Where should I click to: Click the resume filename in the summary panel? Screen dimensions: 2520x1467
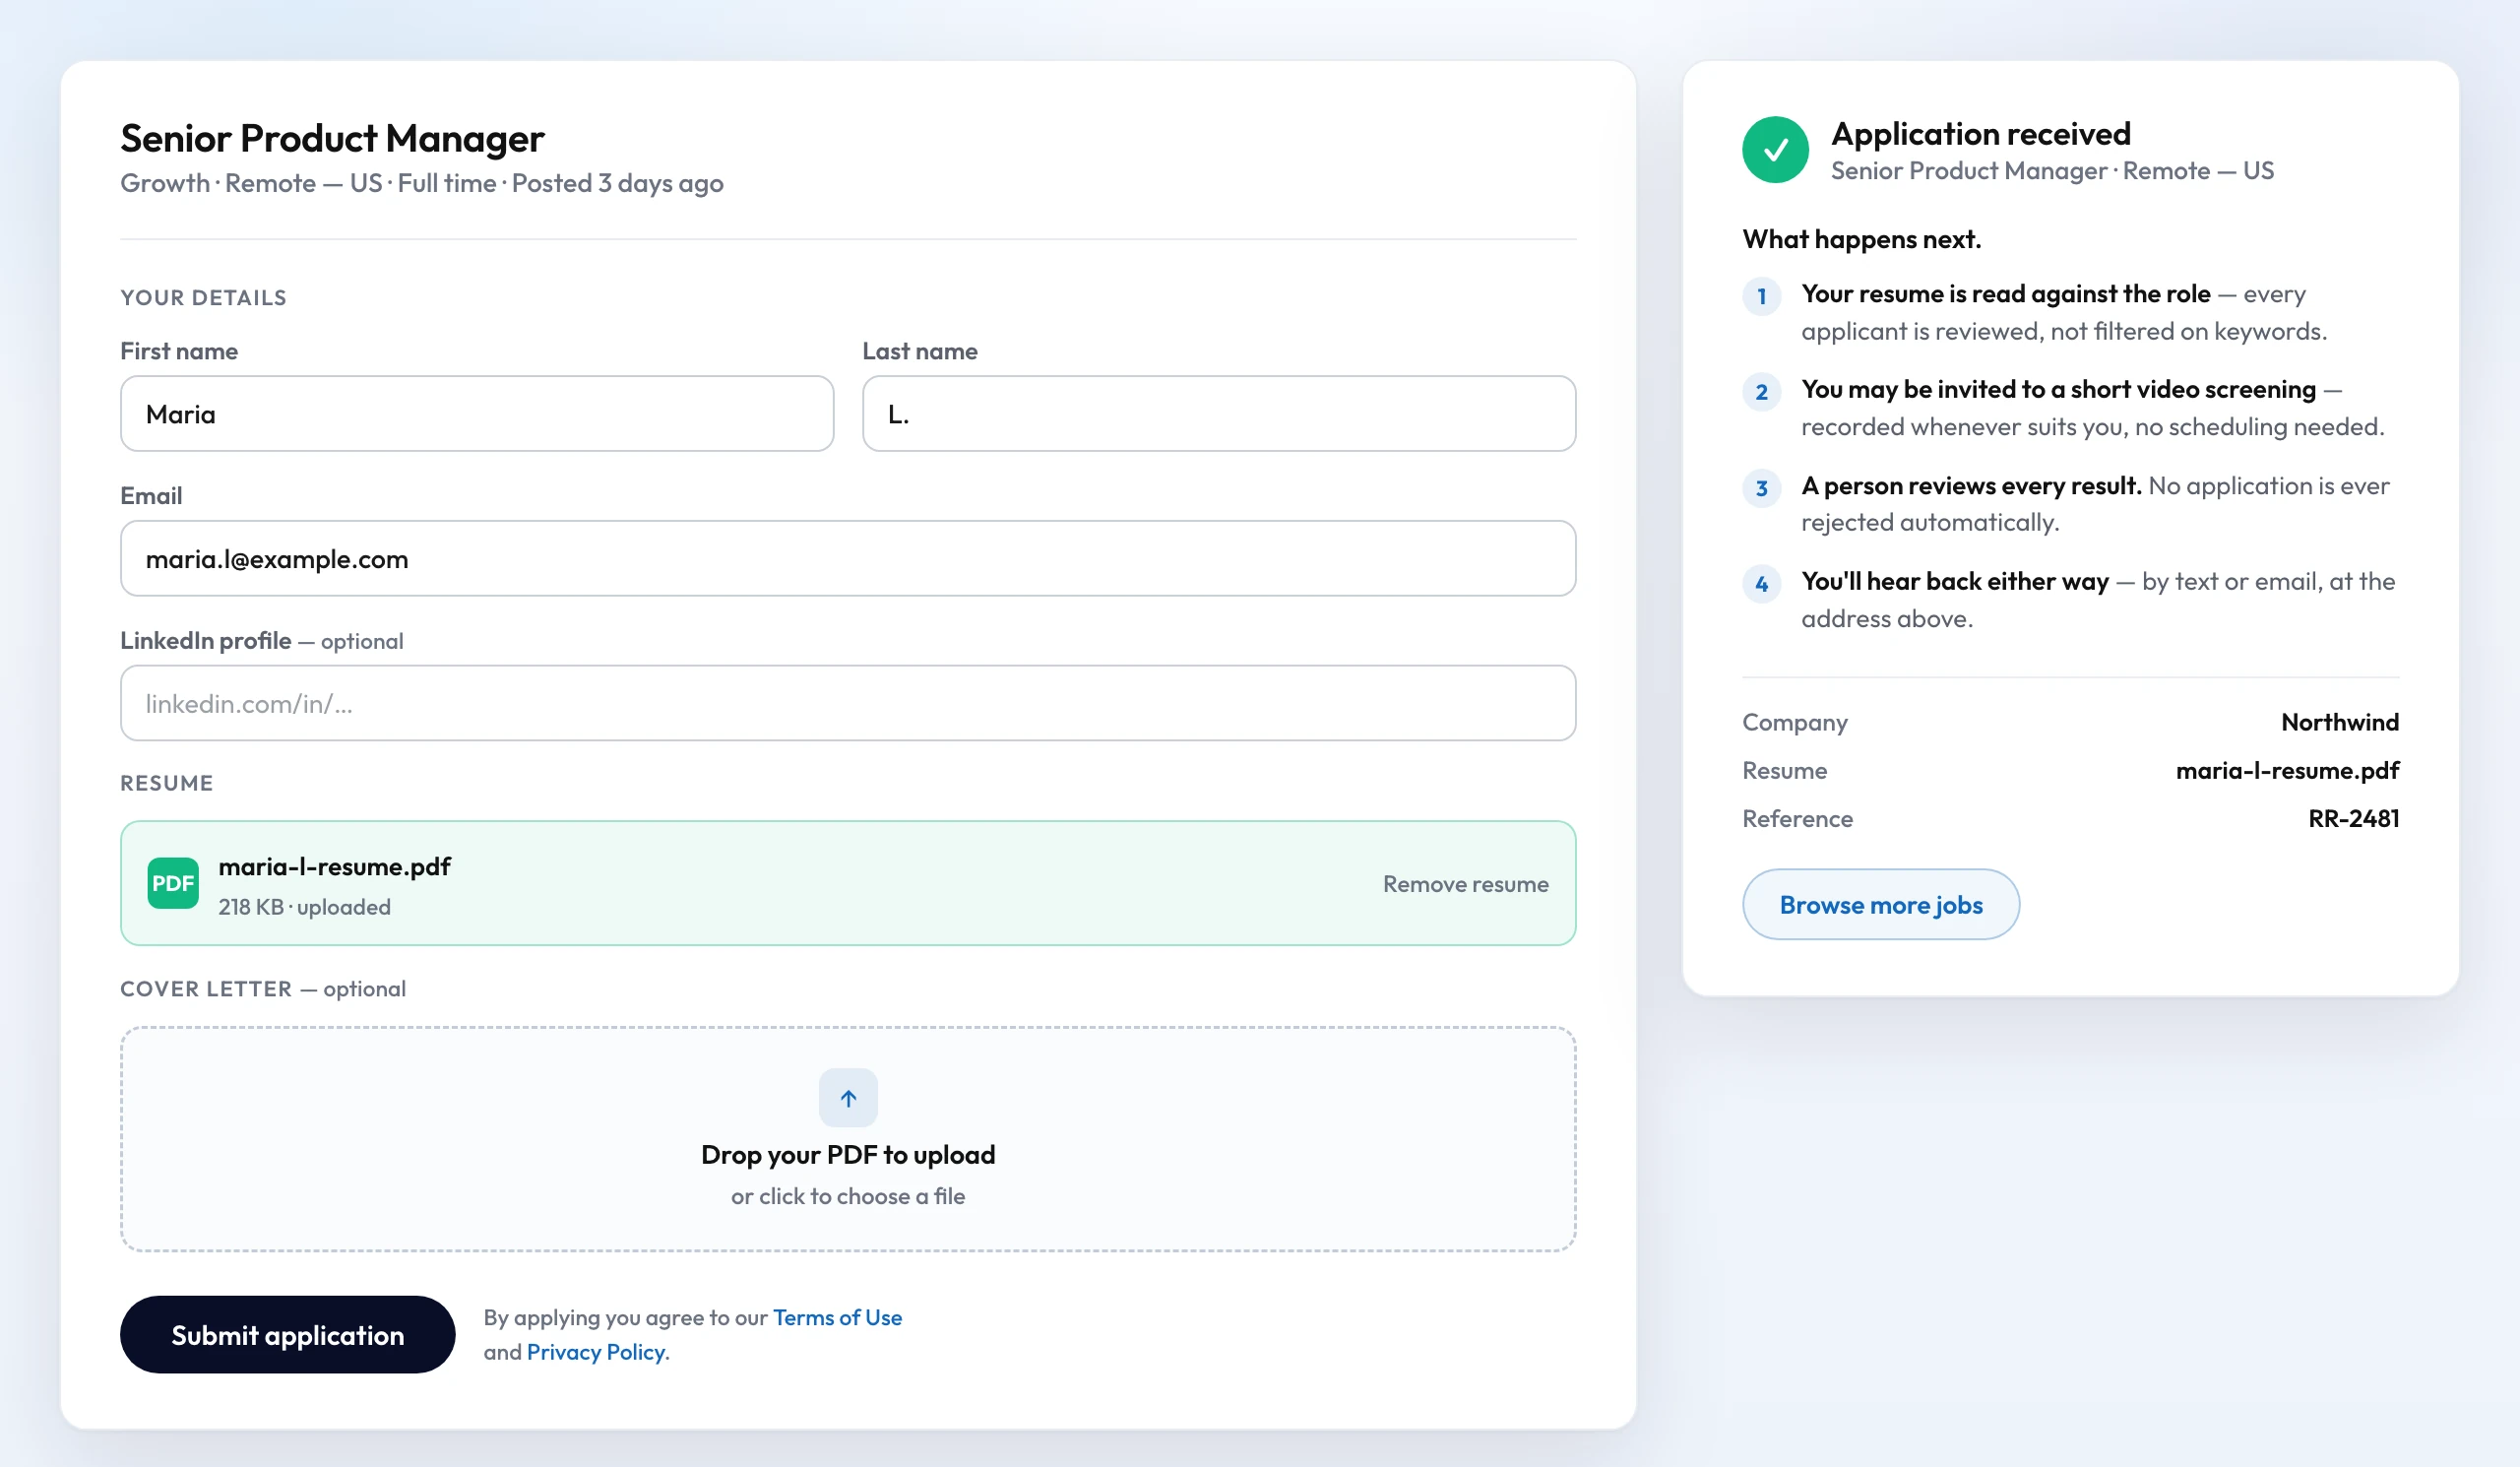(2288, 770)
